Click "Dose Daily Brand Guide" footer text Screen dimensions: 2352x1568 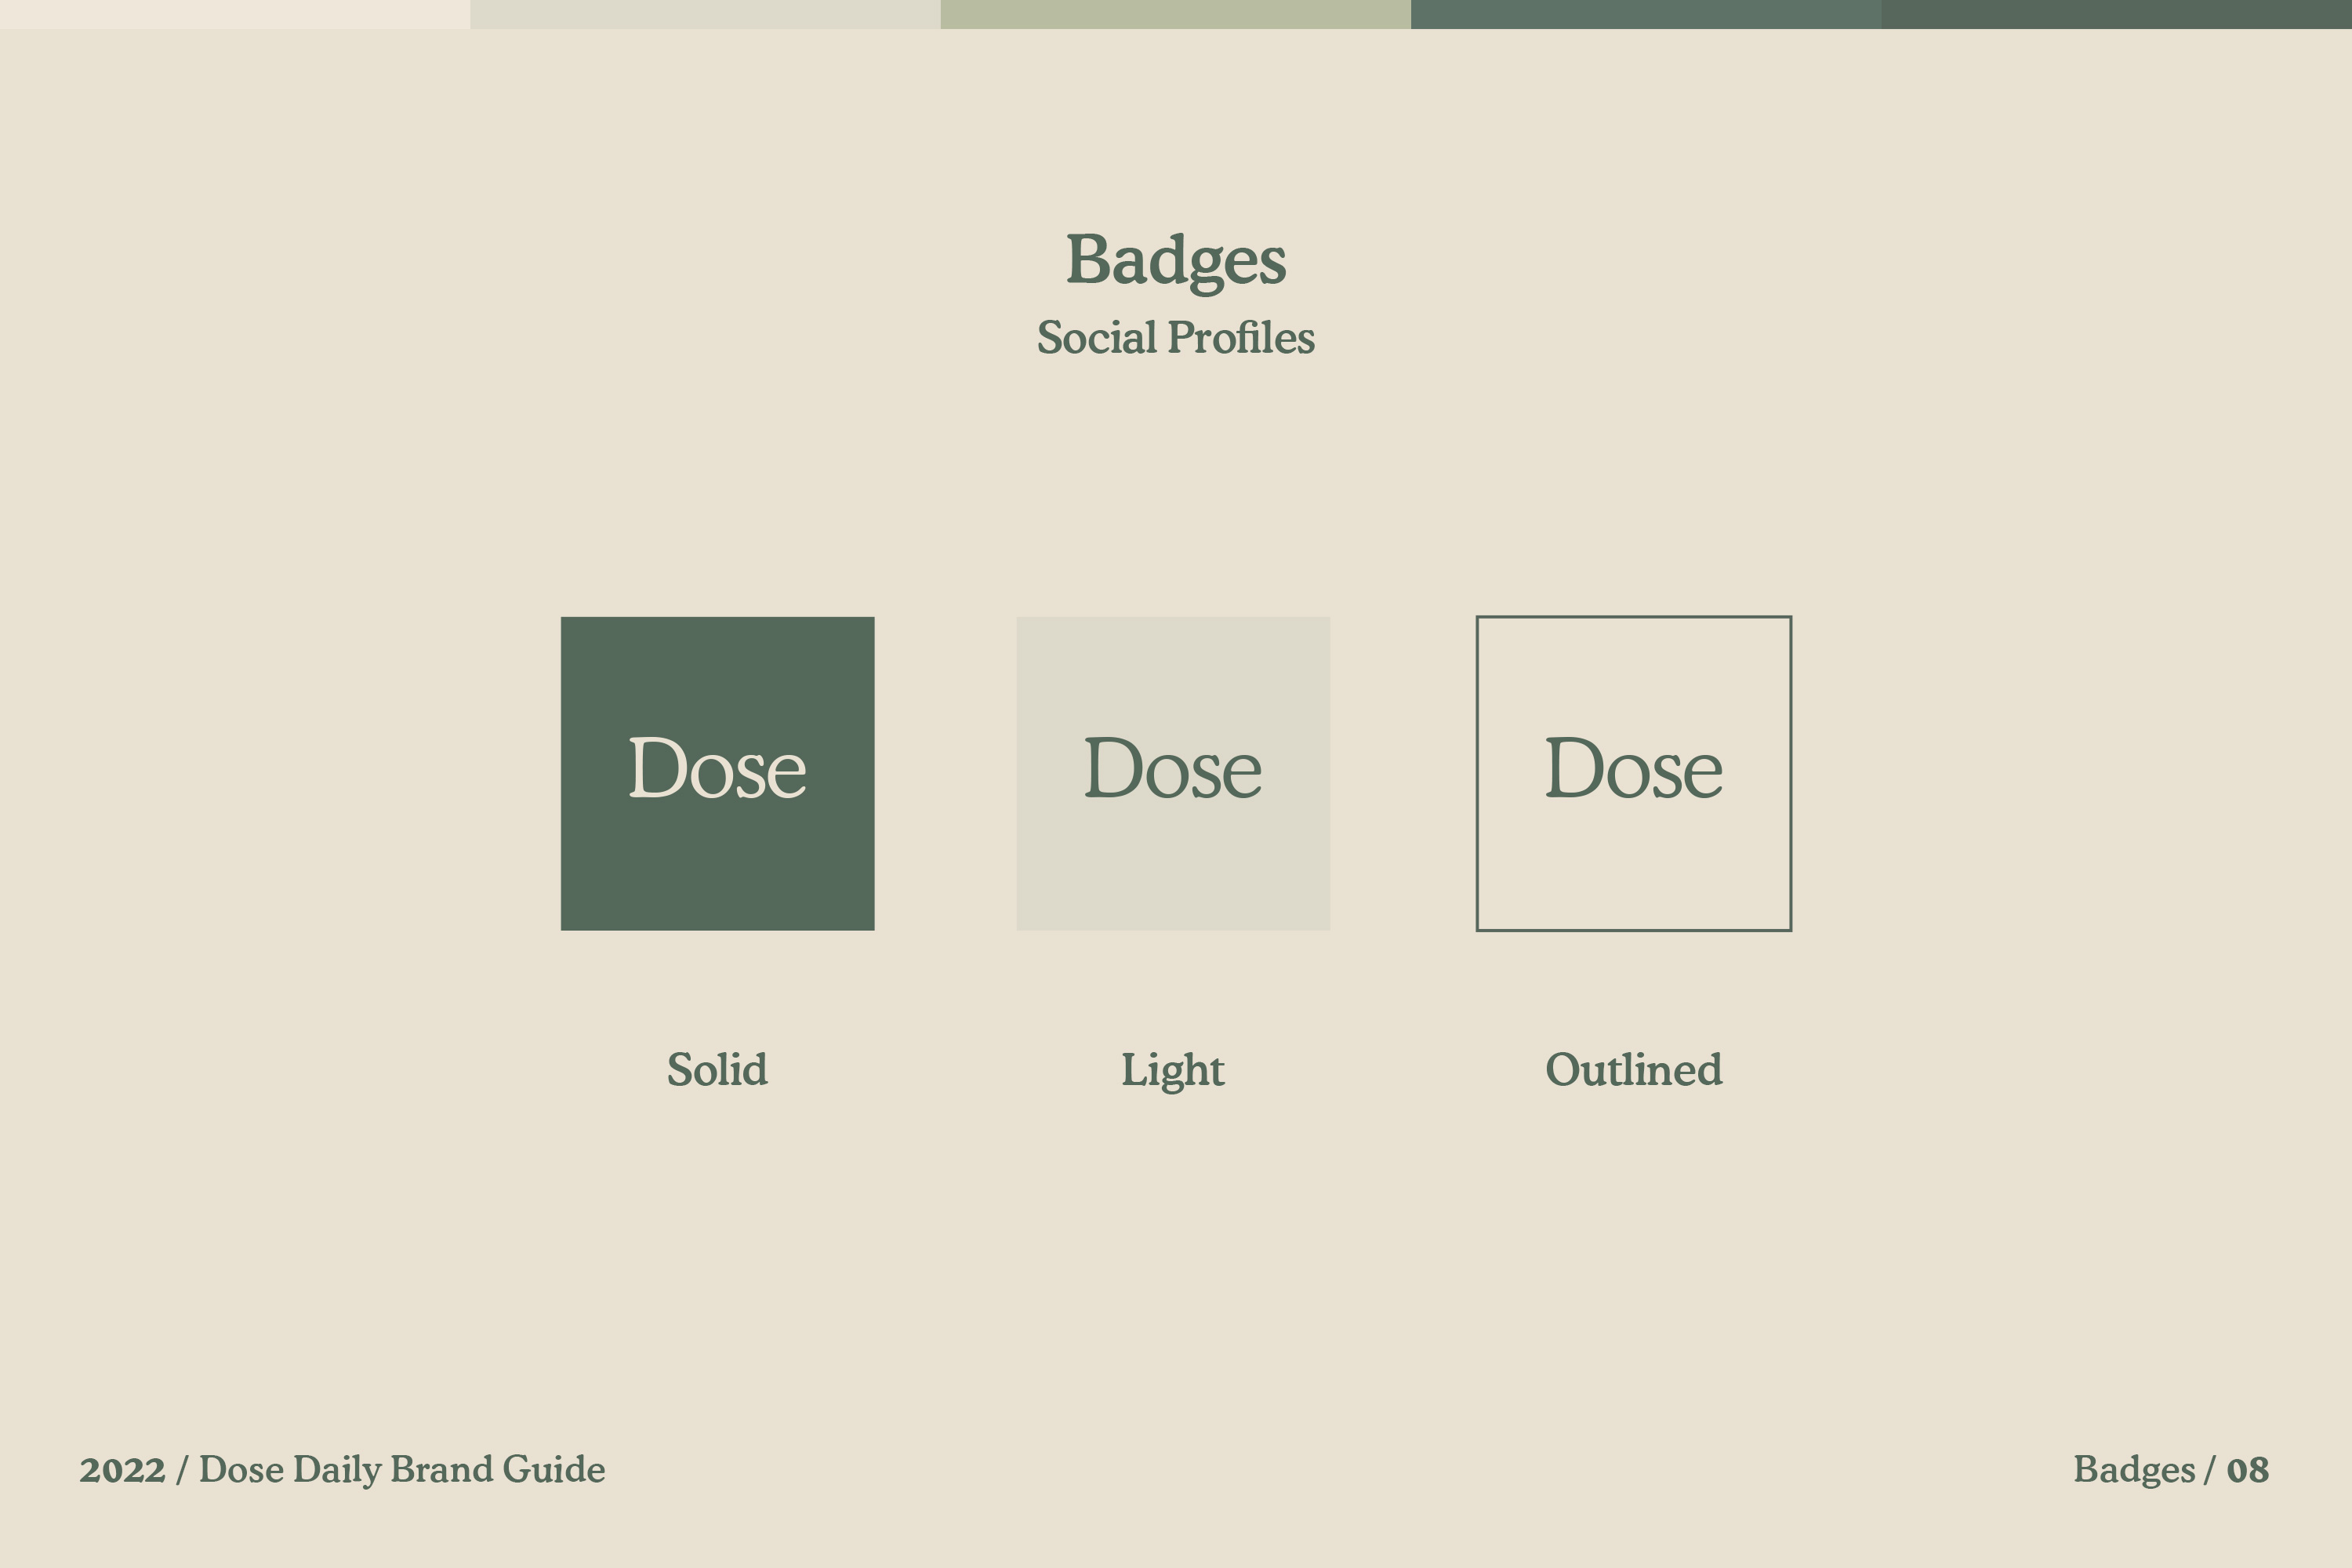tap(402, 1470)
